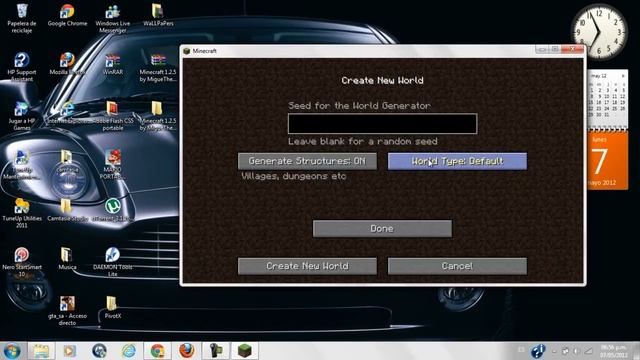The height and width of the screenshot is (360, 640).
Task: Cycle the World Type: Default button
Action: [x=457, y=161]
